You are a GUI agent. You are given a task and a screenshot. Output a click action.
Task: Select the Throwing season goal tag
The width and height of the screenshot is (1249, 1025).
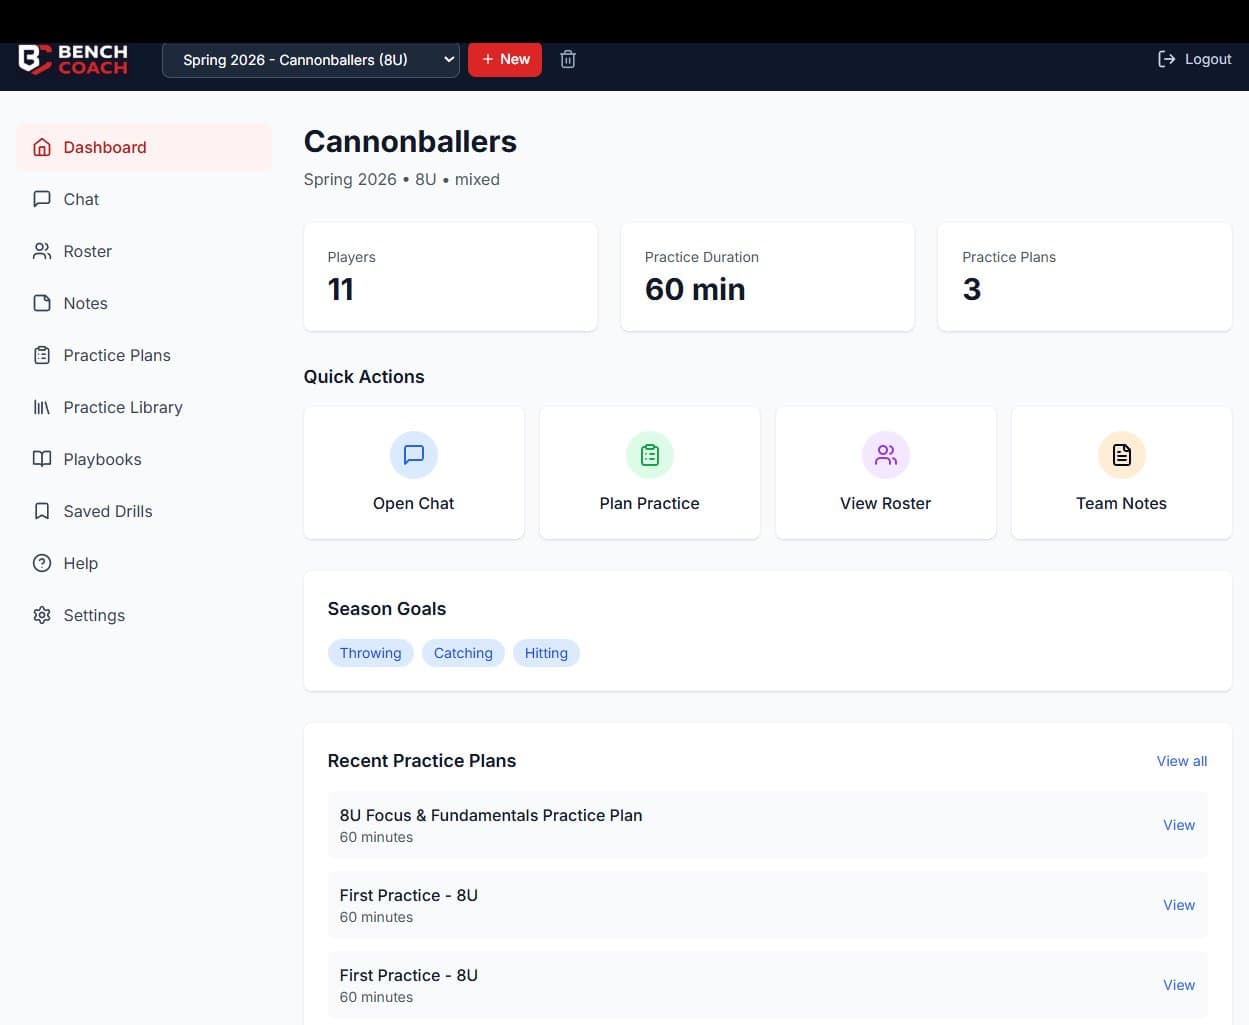coord(370,653)
